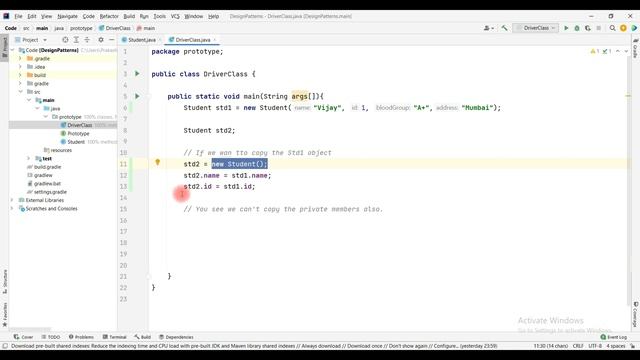Click Collapse All icon in Project panel

click(87, 40)
